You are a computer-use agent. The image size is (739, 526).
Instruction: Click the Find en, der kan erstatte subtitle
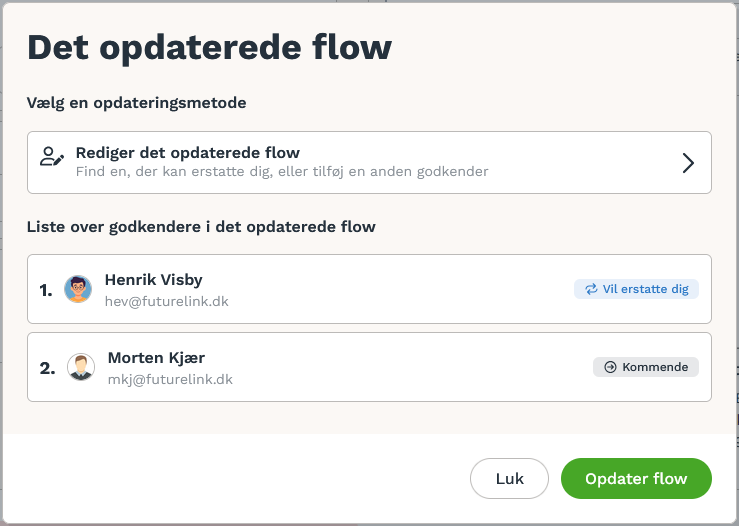[282, 172]
